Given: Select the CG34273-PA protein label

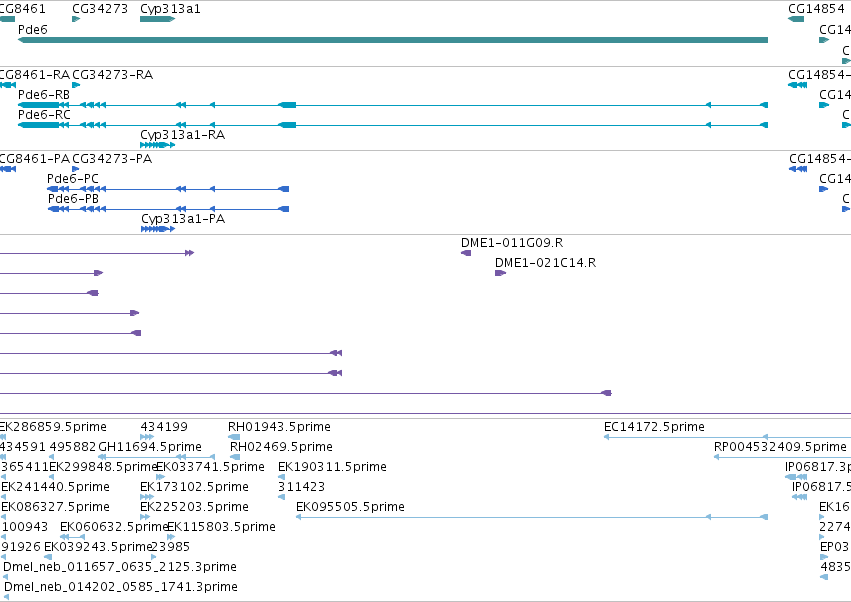Looking at the screenshot, I should click(x=112, y=159).
